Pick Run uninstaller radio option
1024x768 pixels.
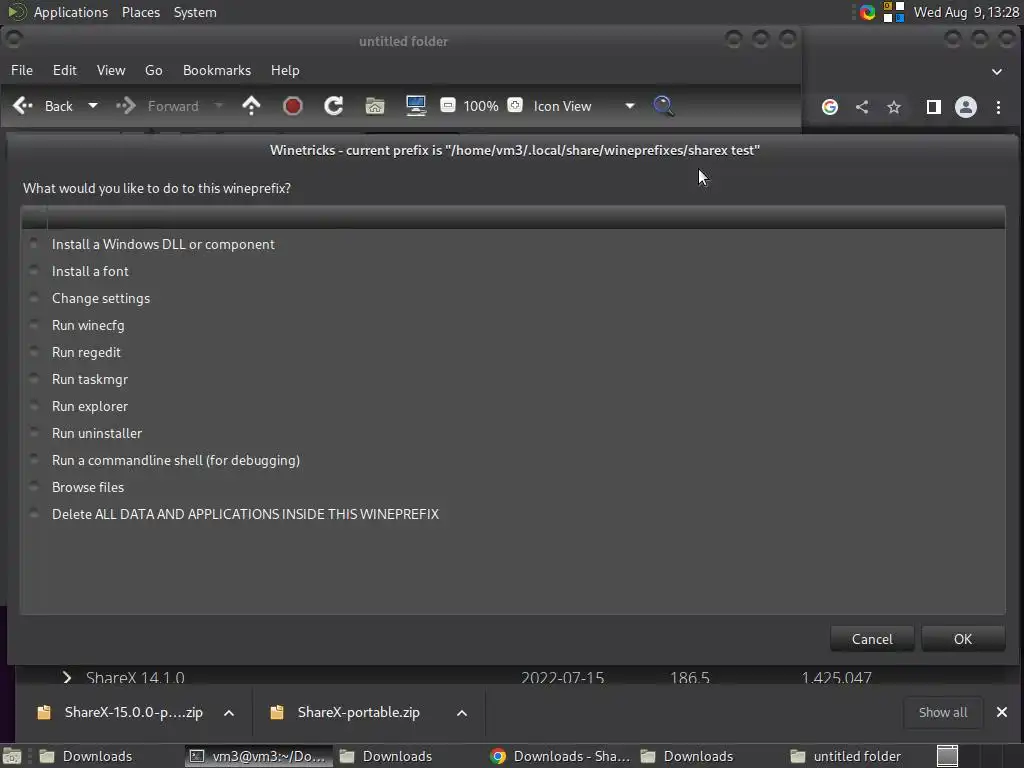(34, 432)
